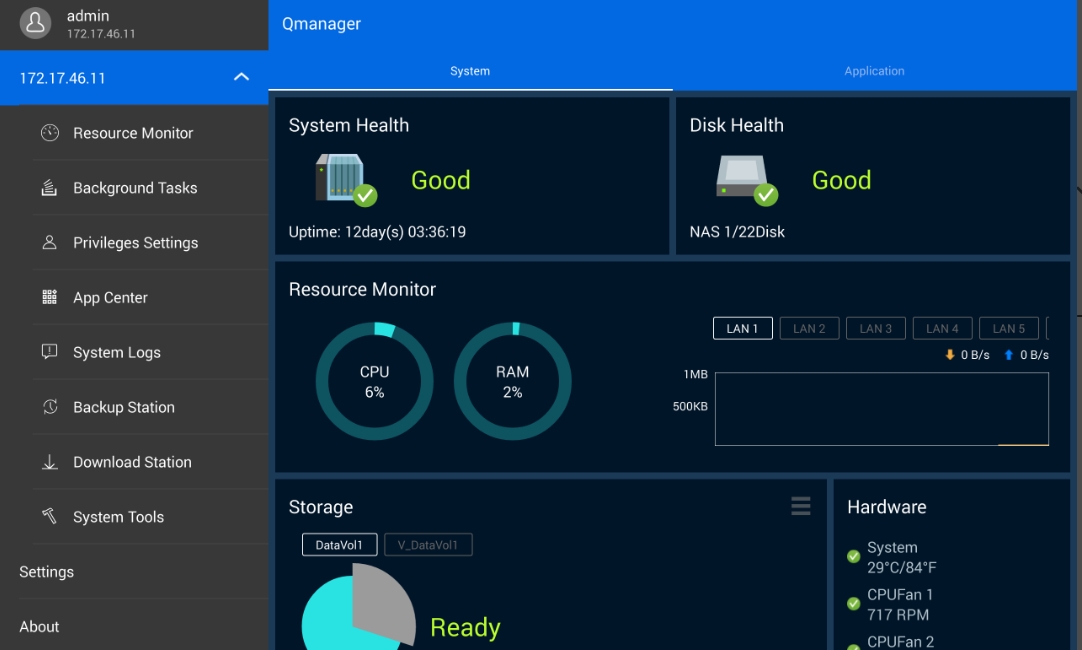Screen dimensions: 1082x650
Task: Open the Storage panel hamburger menu
Action: click(x=800, y=507)
